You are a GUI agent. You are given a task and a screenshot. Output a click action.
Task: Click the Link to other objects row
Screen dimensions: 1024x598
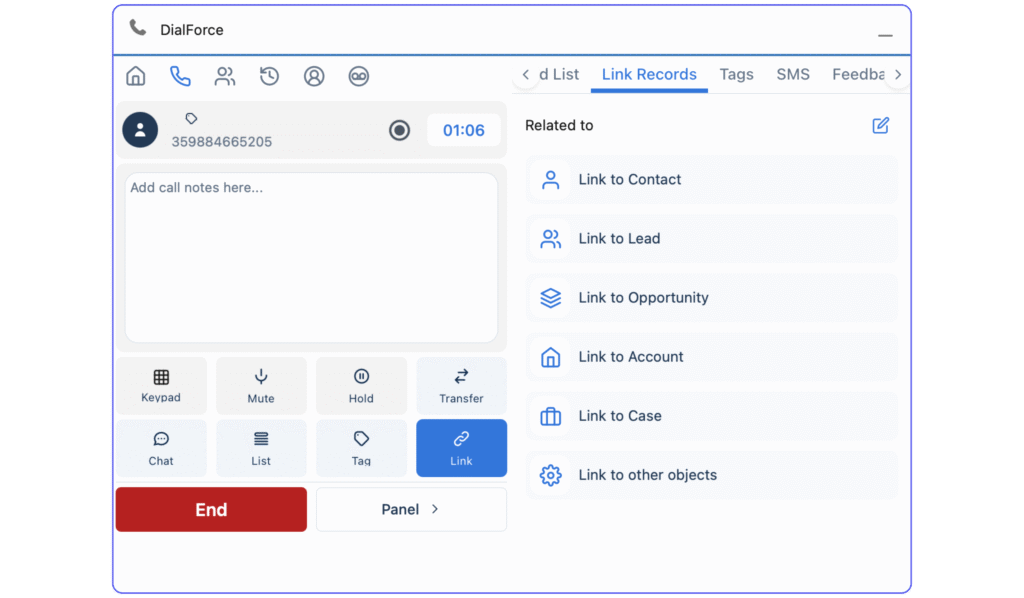pos(712,475)
